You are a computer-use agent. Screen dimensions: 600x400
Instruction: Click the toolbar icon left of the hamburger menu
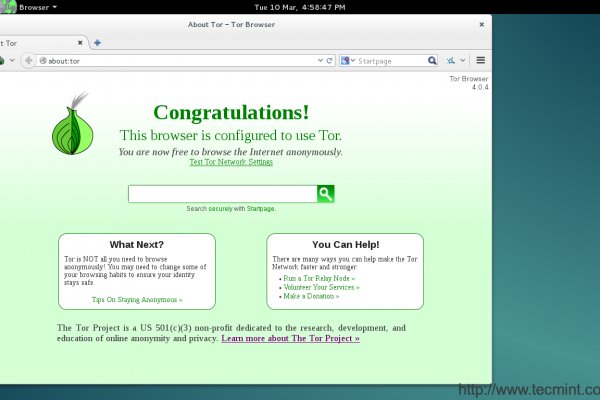(x=457, y=60)
